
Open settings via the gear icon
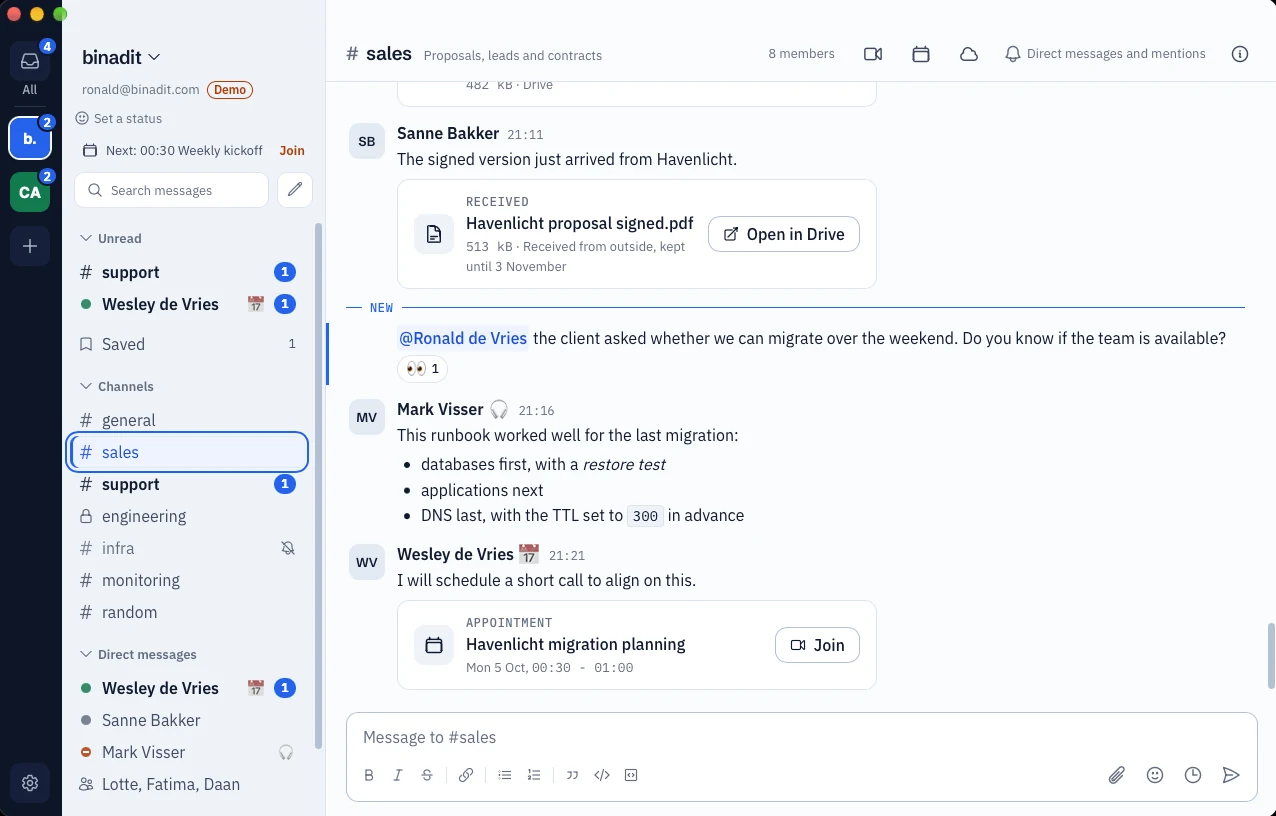tap(30, 783)
